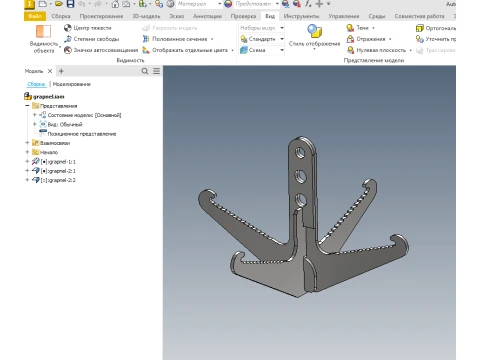This screenshot has height=360, width=480.
Task: Click the Отражения reflections icon
Action: point(350,39)
